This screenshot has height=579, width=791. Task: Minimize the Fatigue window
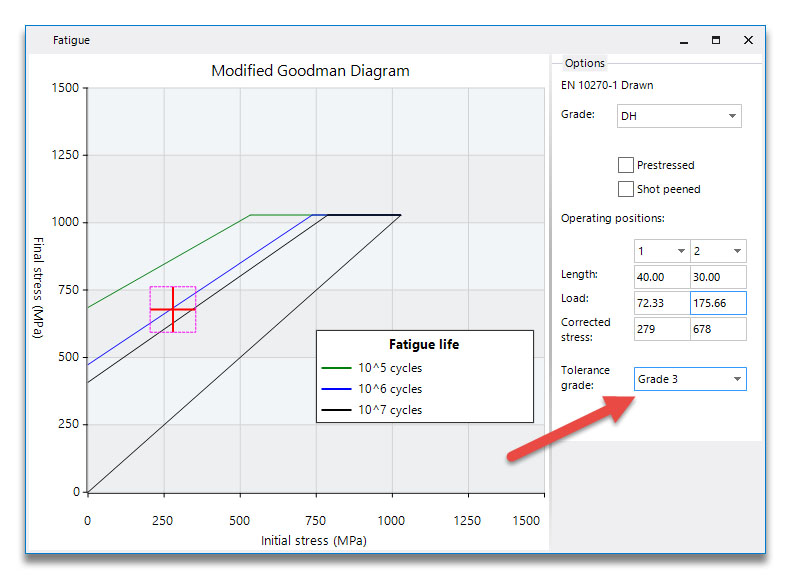(x=684, y=40)
